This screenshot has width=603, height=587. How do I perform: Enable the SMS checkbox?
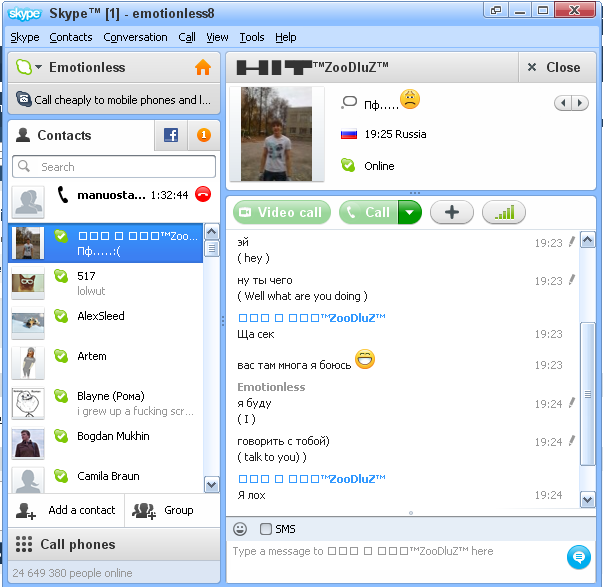click(x=265, y=529)
